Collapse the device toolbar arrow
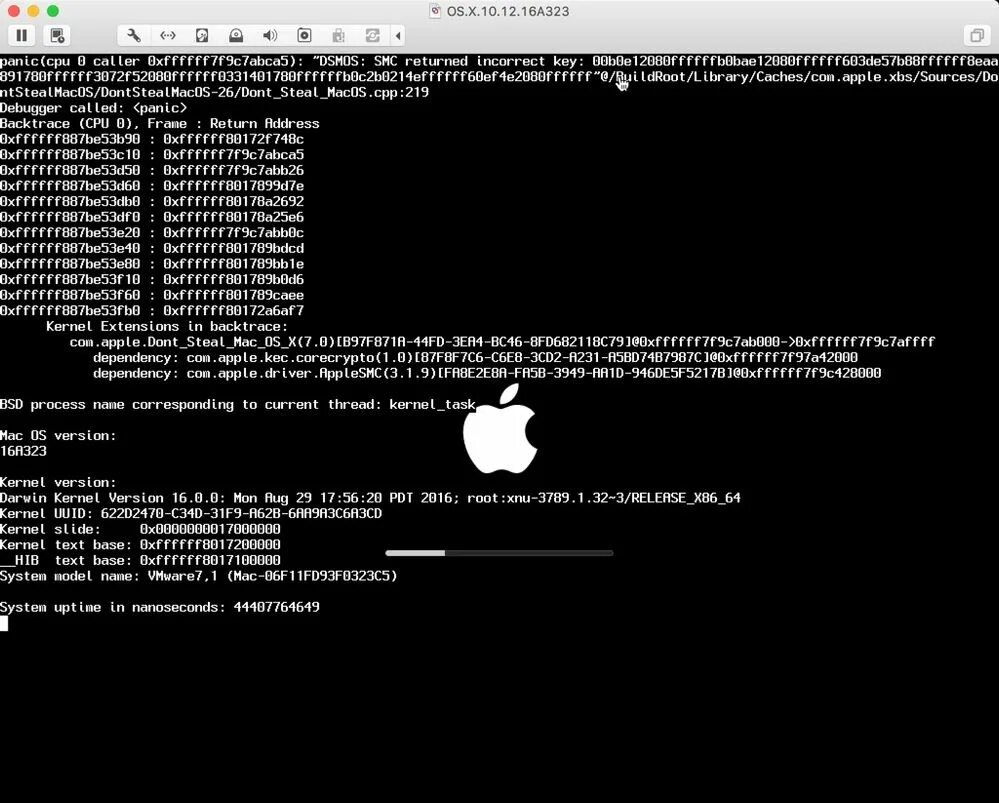The image size is (999, 803). tap(398, 36)
